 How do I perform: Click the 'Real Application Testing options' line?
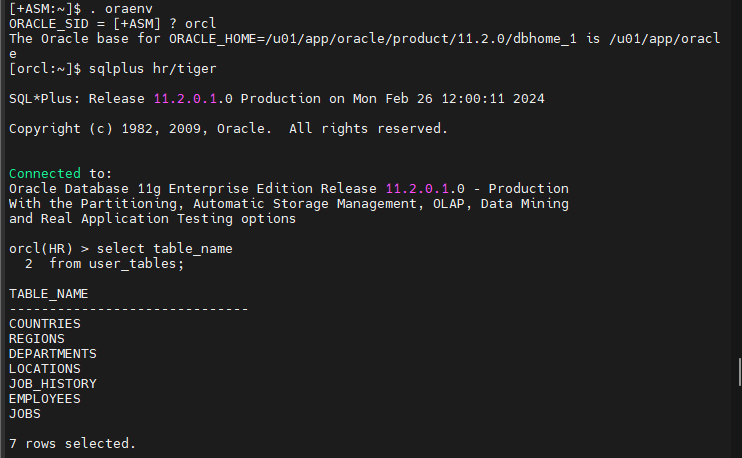(x=152, y=219)
